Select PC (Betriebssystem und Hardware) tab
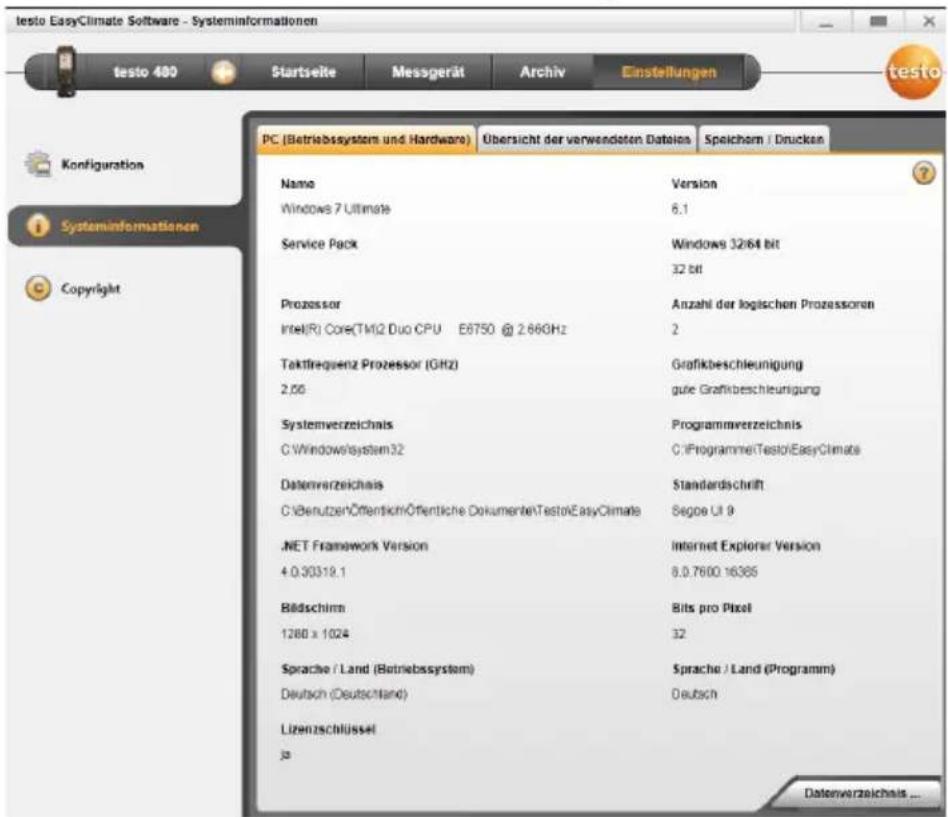 click(366, 139)
